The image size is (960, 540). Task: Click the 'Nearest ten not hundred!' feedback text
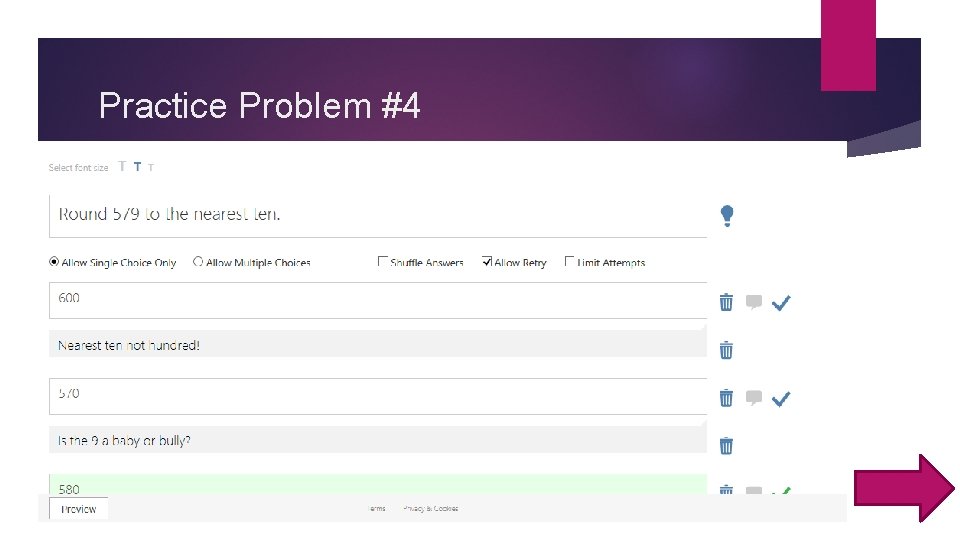[x=129, y=345]
